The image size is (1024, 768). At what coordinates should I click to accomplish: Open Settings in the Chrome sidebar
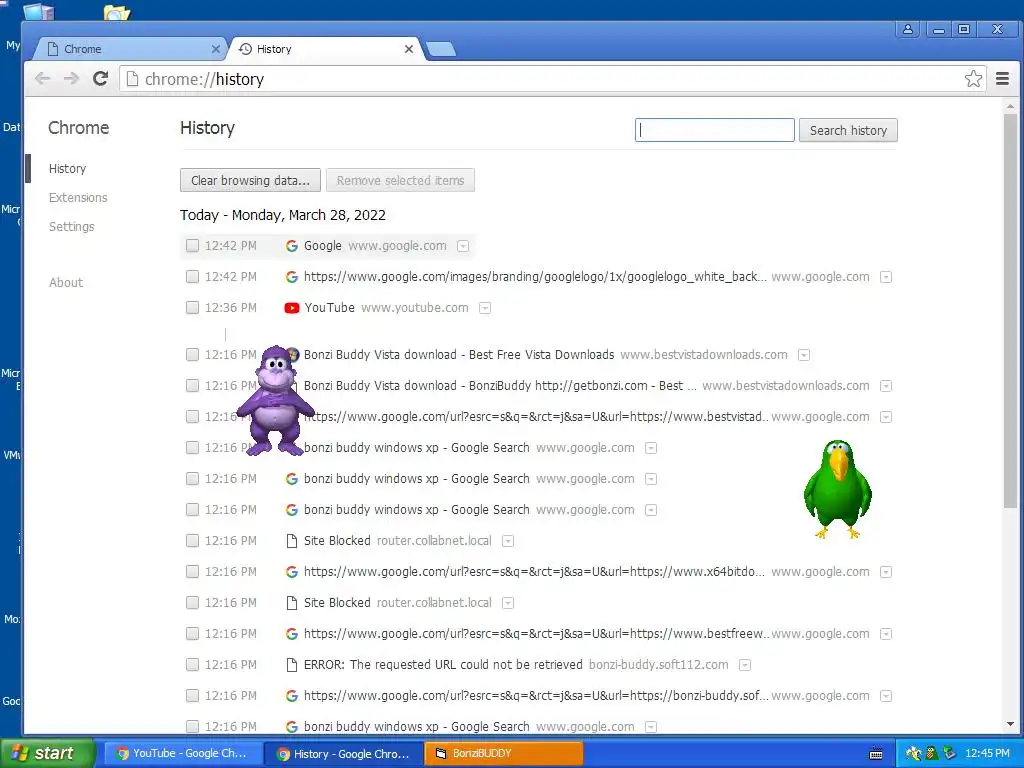click(x=71, y=227)
